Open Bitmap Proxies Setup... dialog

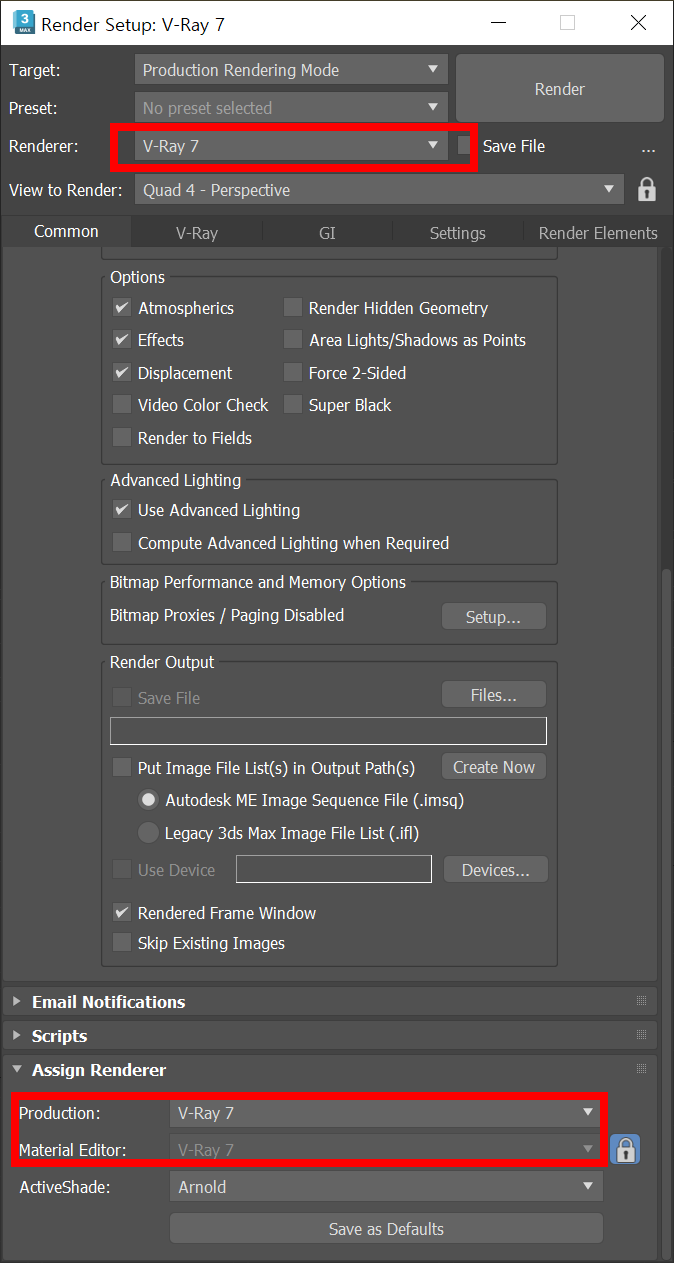point(494,617)
